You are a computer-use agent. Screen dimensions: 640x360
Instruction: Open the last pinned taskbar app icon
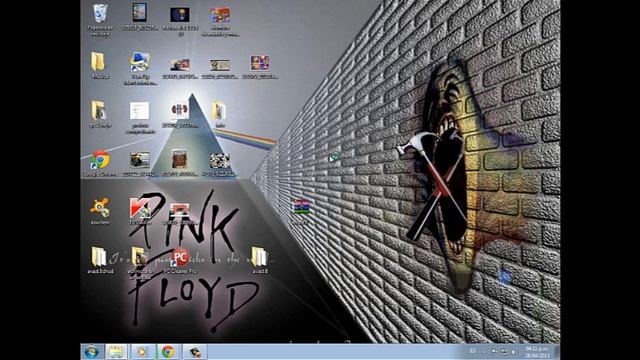point(194,351)
